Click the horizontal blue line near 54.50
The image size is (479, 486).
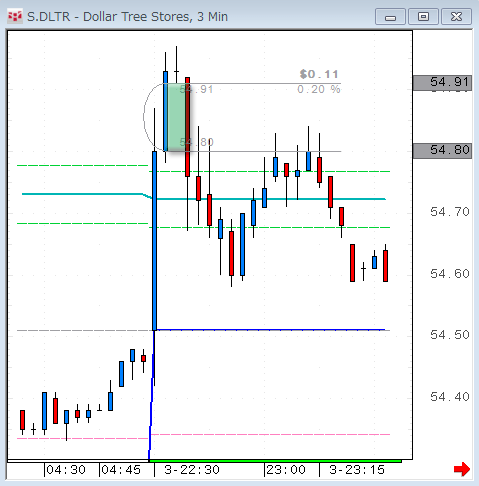point(270,330)
